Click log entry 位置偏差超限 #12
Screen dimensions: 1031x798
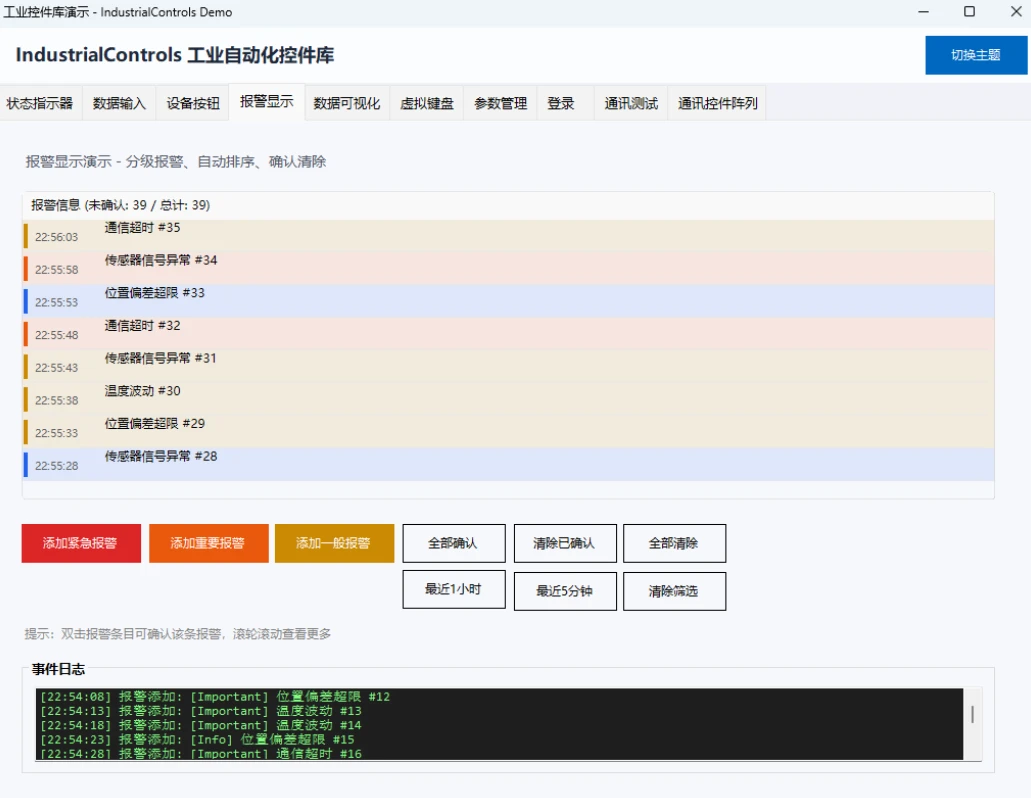(x=215, y=697)
